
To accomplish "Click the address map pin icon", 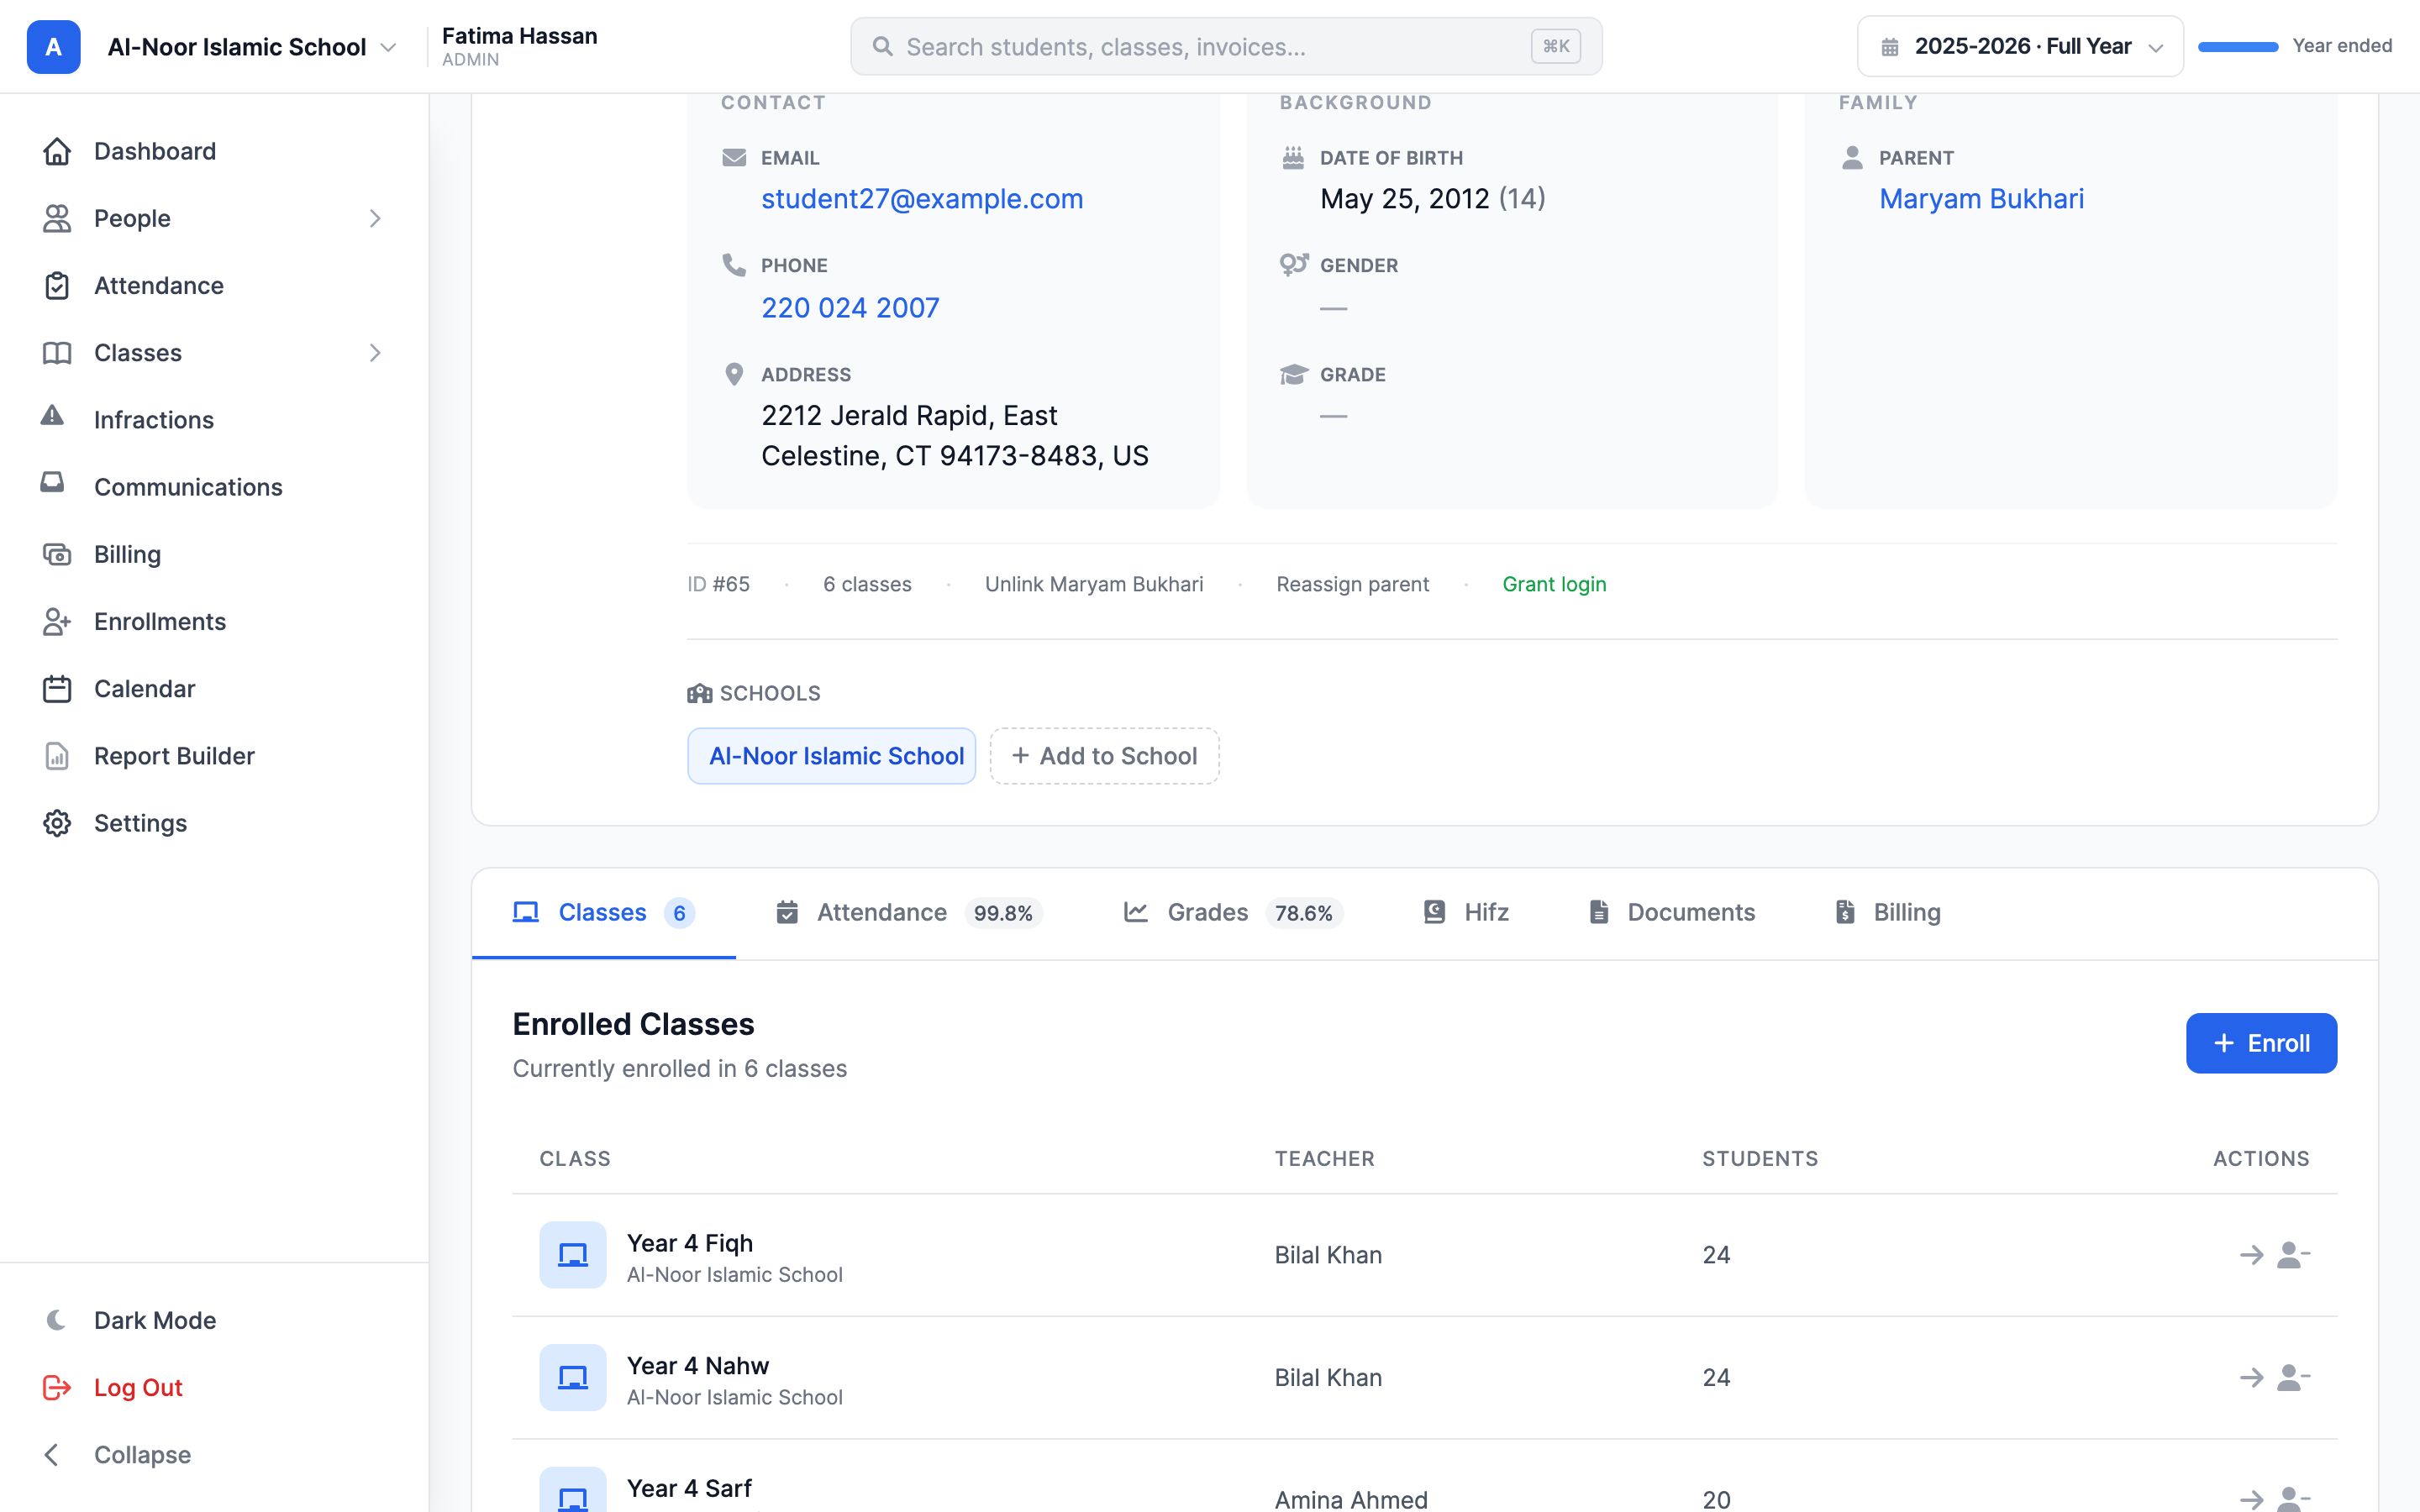I will [734, 374].
